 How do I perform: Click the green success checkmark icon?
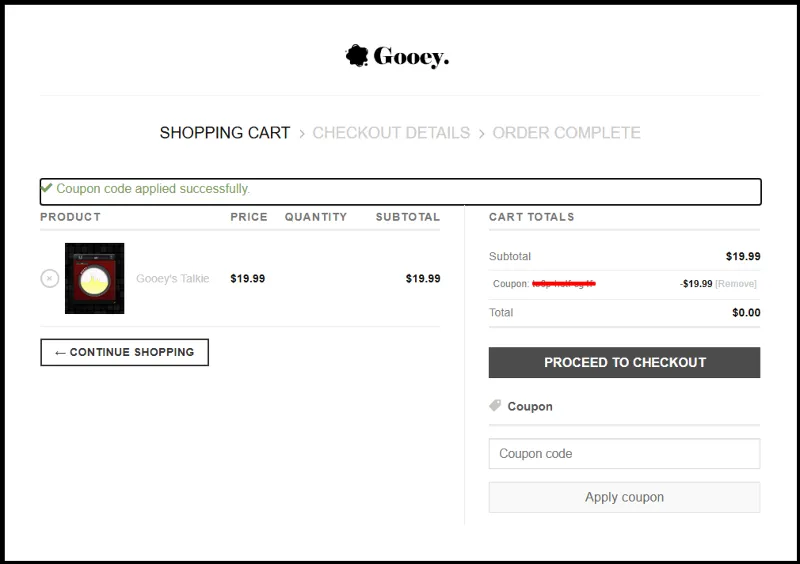point(46,188)
